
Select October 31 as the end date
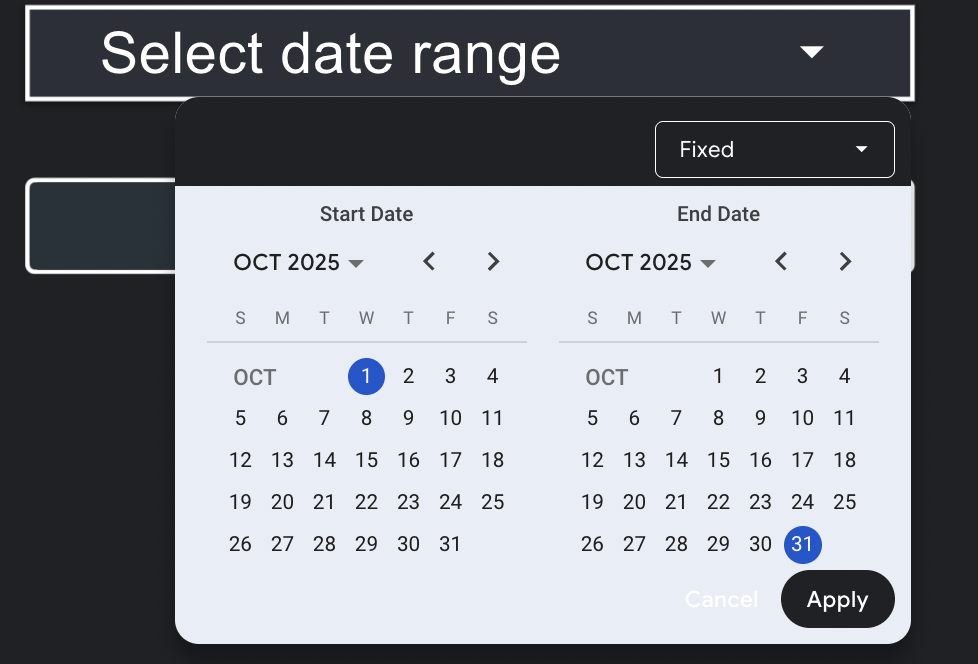pos(803,545)
